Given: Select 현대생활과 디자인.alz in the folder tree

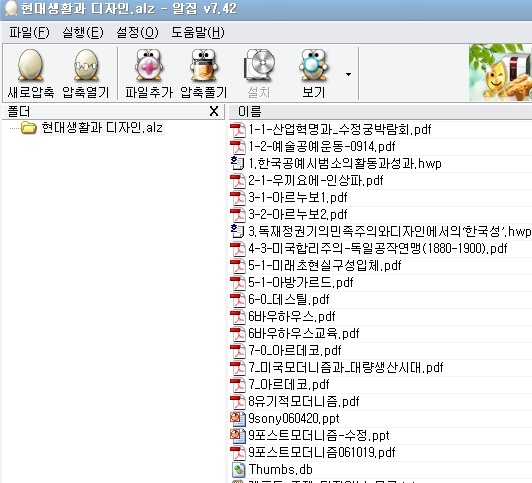Looking at the screenshot, I should click(102, 128).
